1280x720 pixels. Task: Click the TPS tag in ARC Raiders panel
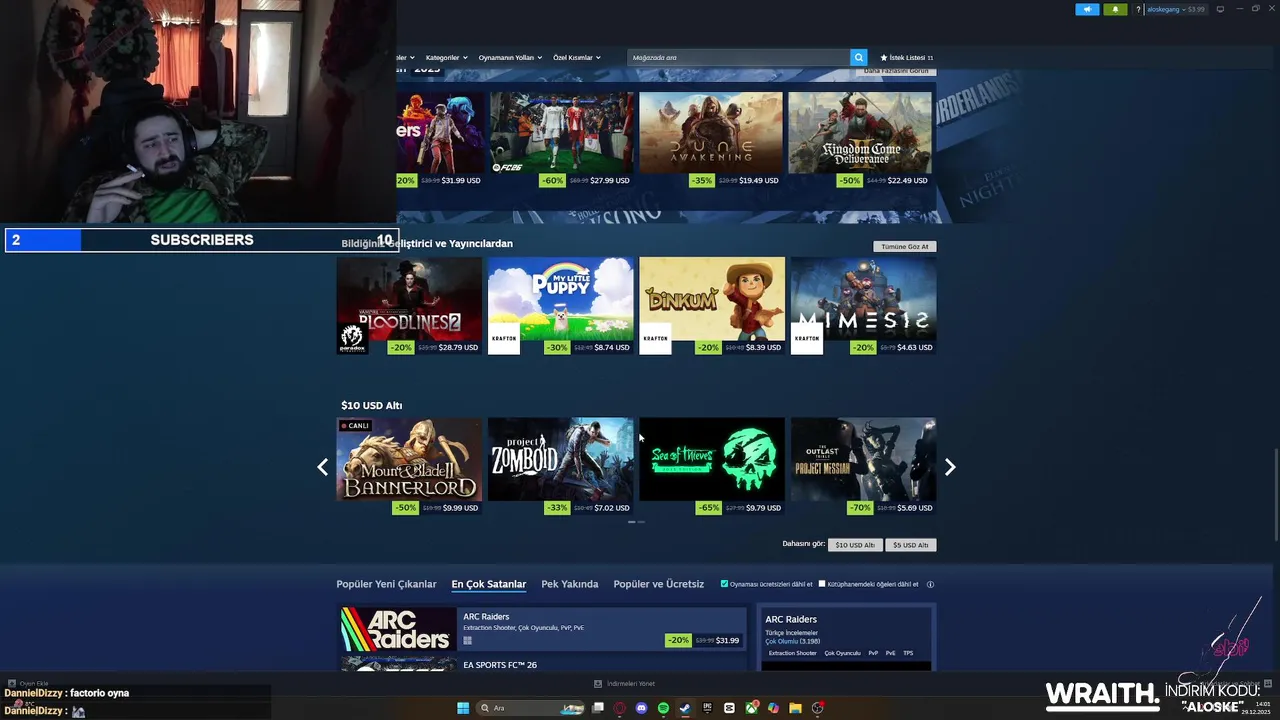pyautogui.click(x=908, y=653)
